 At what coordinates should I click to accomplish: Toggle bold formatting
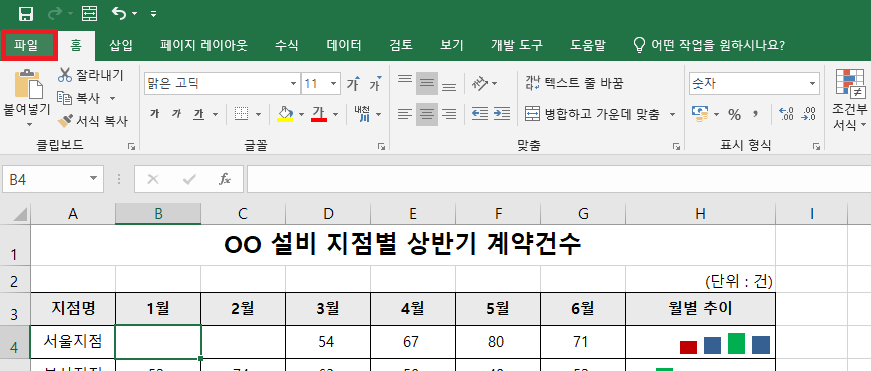pos(155,114)
